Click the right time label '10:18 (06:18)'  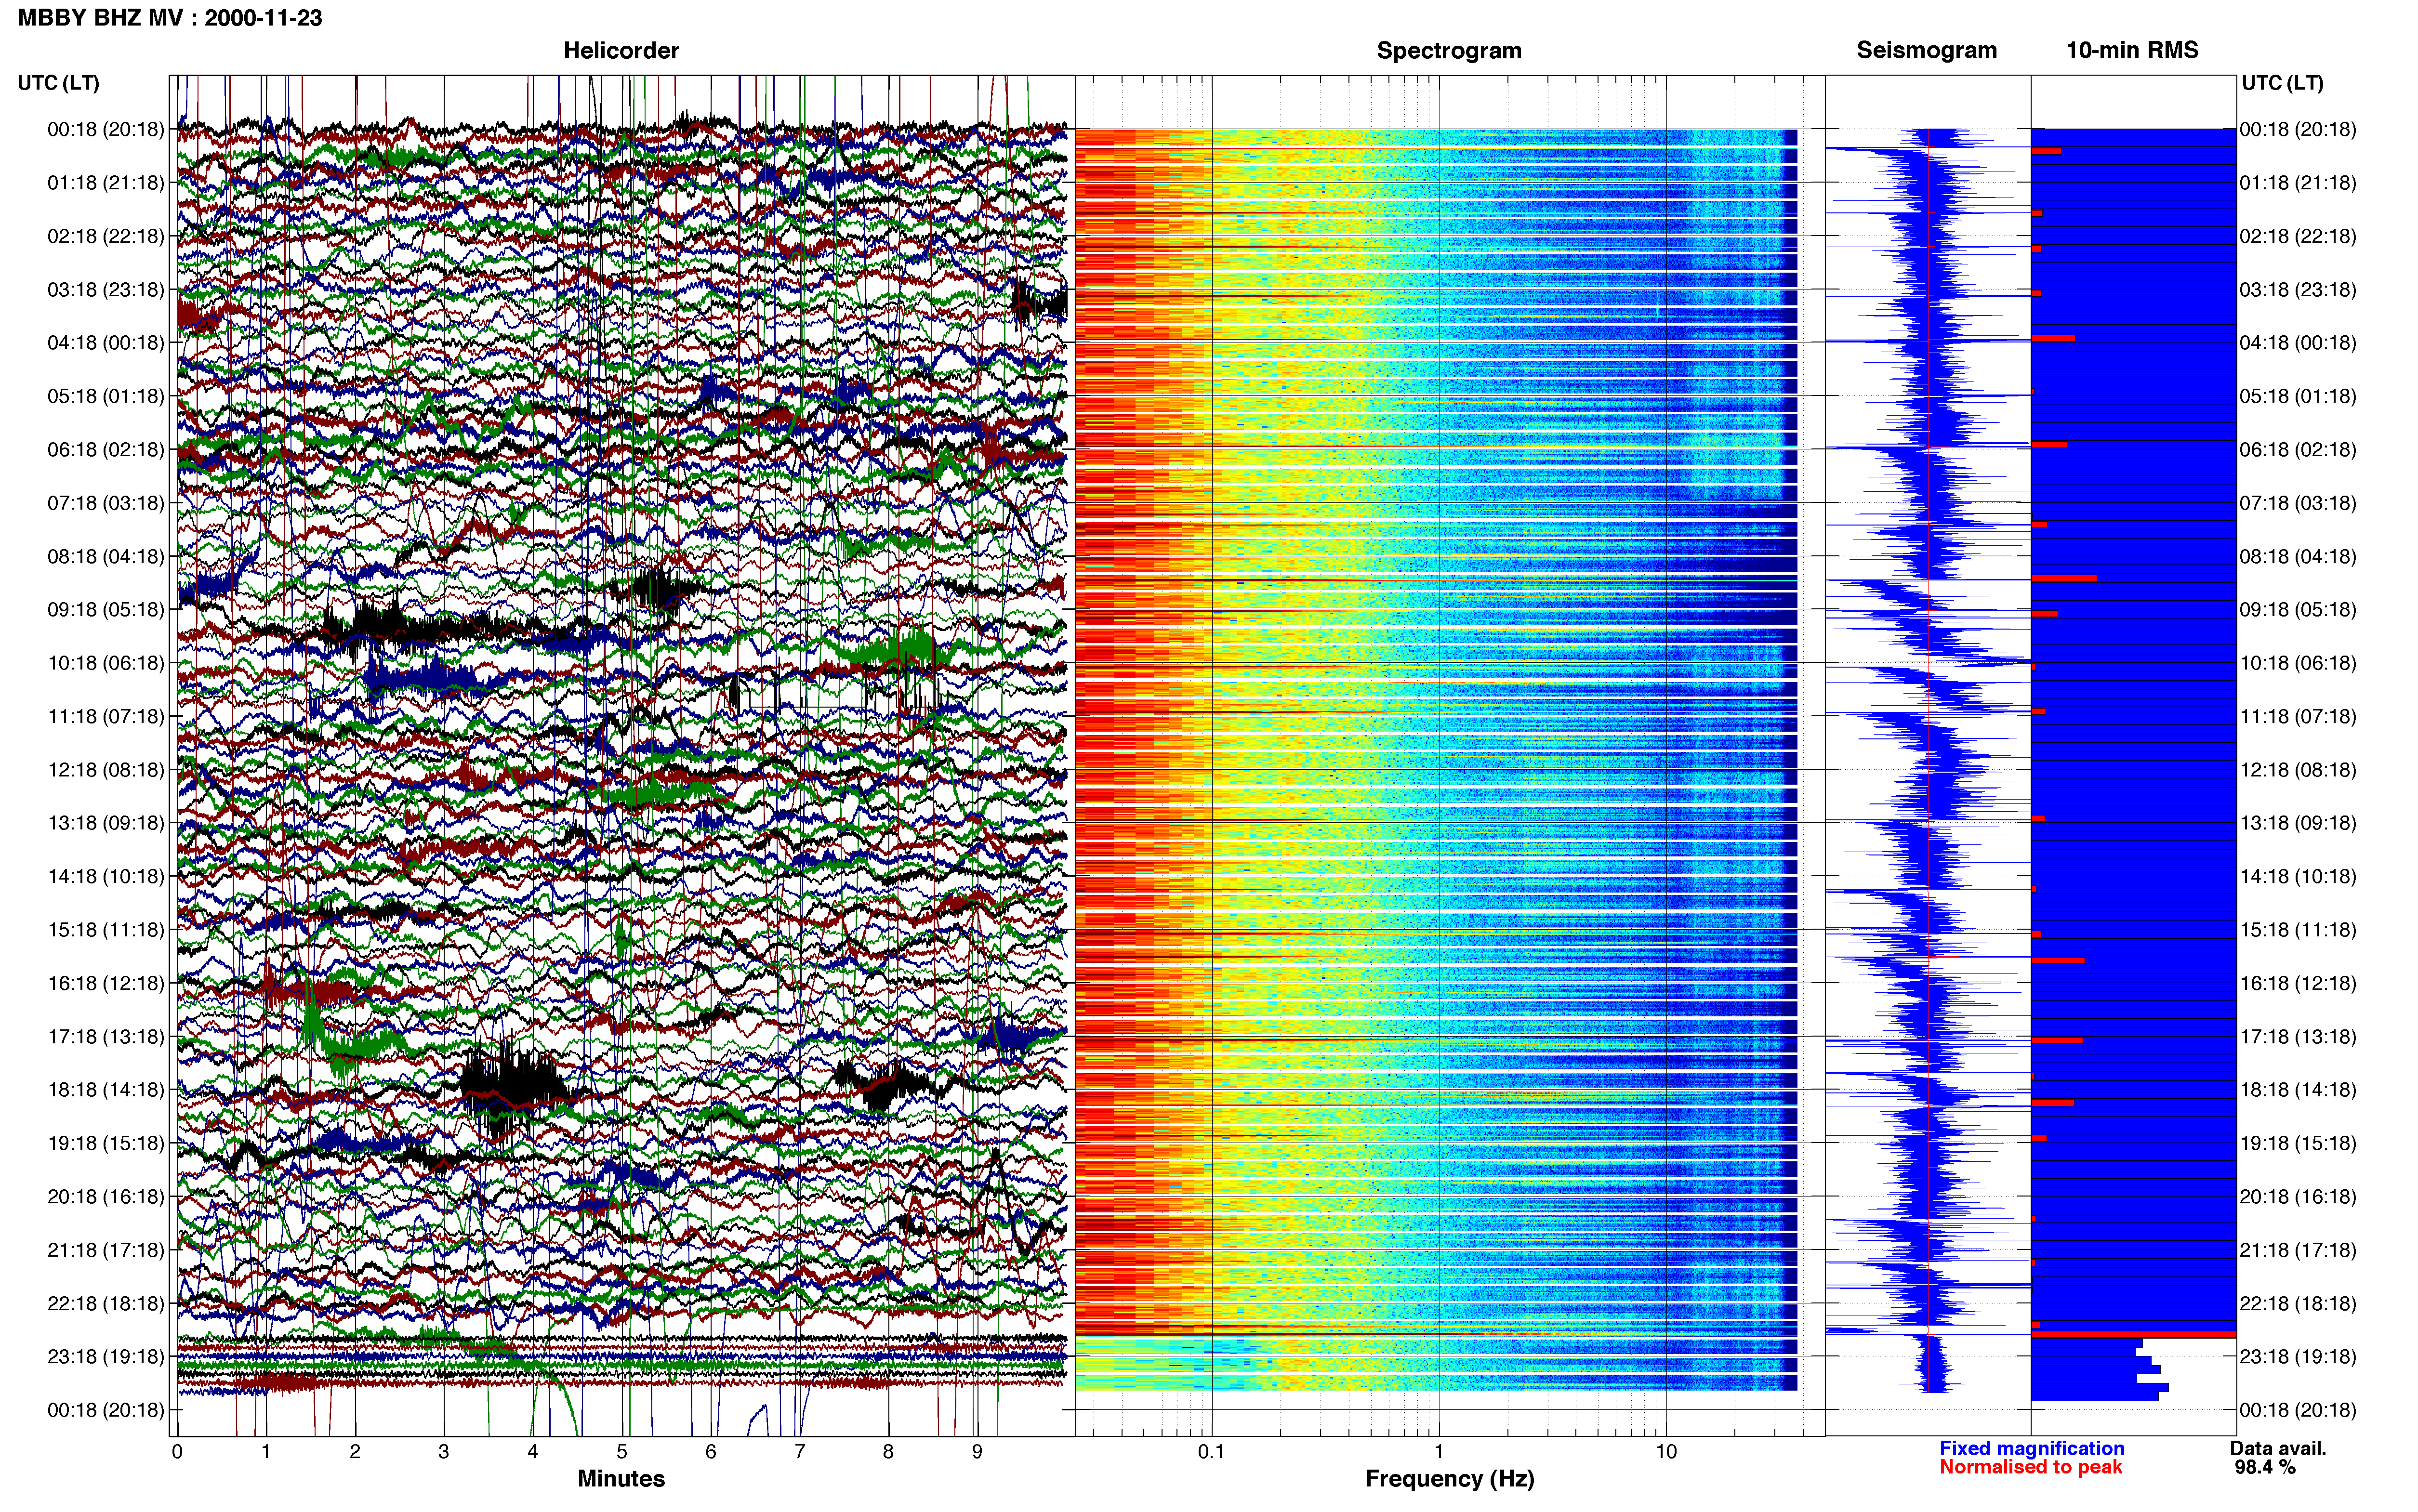[2298, 662]
